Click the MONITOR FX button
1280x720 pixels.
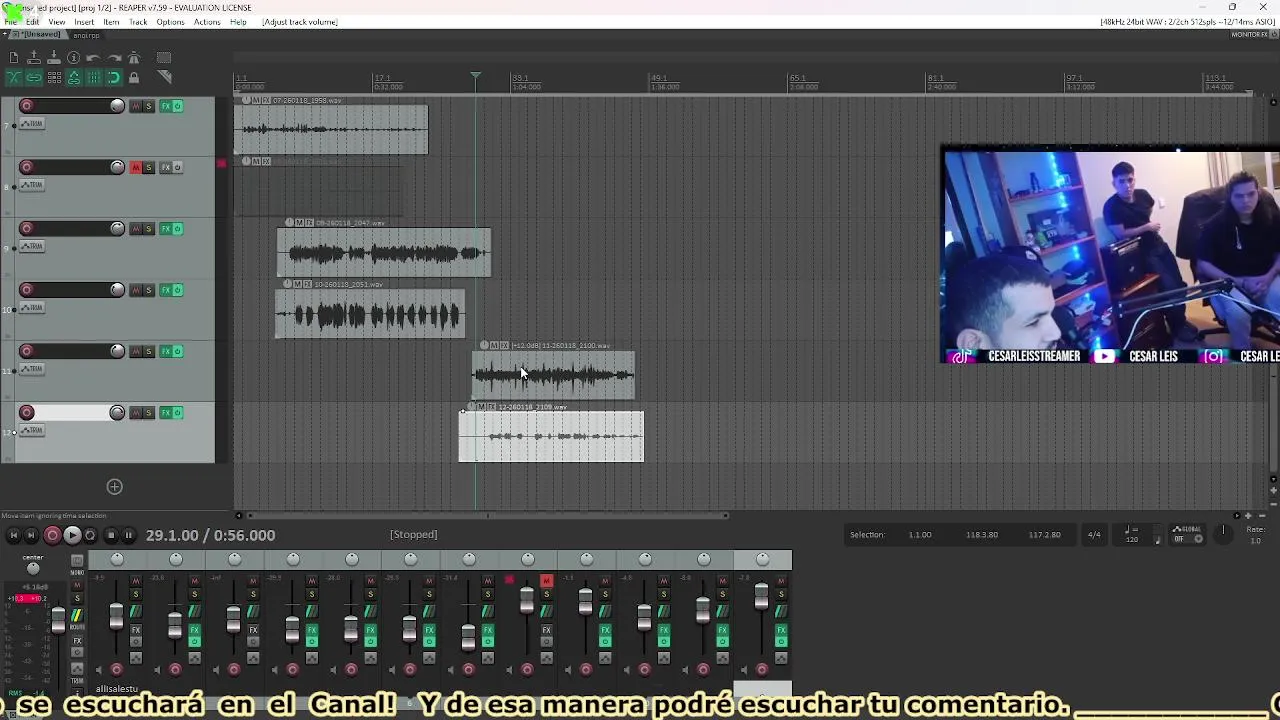[1250, 35]
